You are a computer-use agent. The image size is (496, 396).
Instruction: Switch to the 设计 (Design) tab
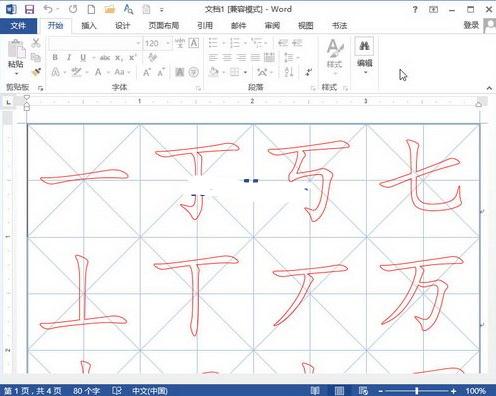(x=122, y=26)
